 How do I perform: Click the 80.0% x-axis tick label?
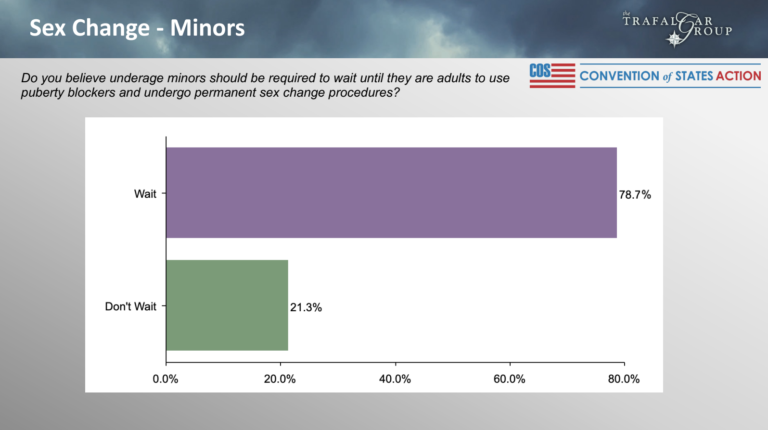tap(624, 378)
